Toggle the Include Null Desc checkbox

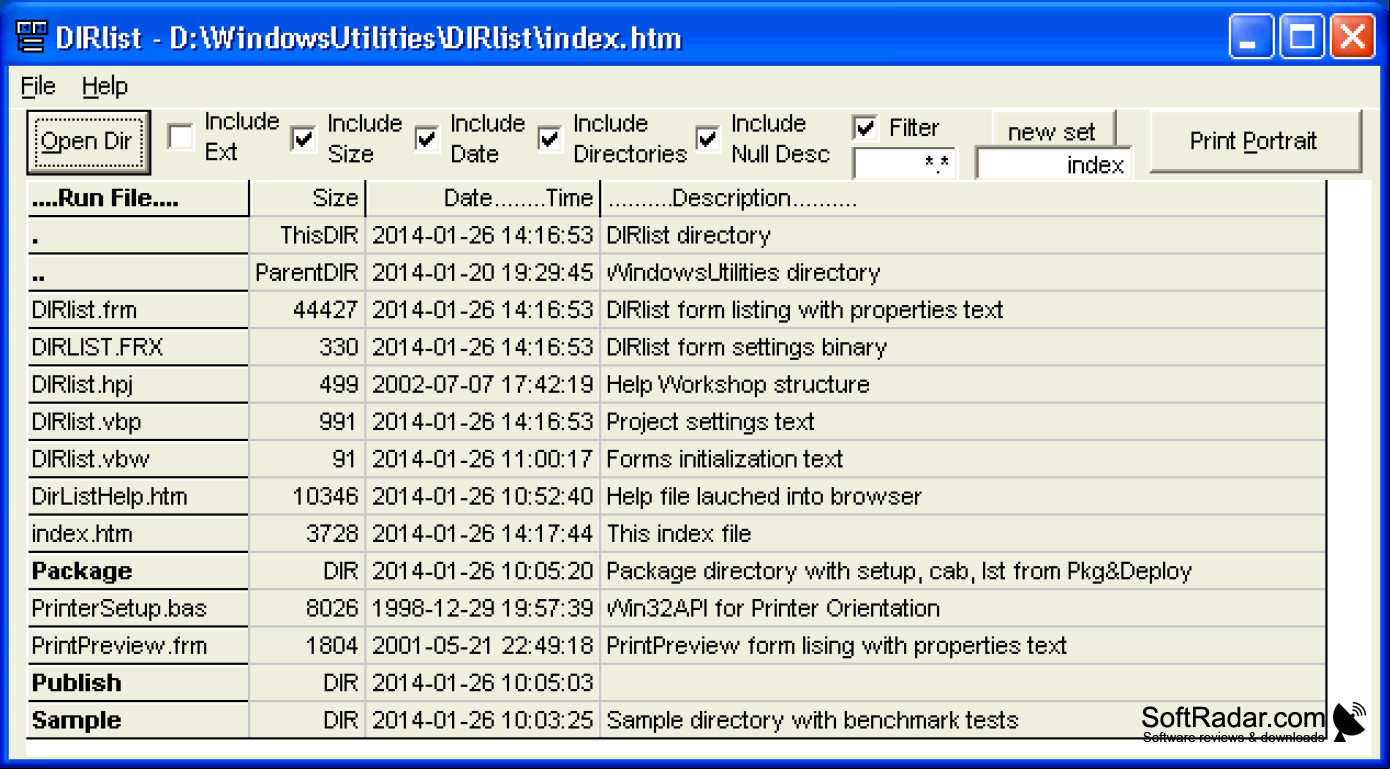(x=708, y=137)
